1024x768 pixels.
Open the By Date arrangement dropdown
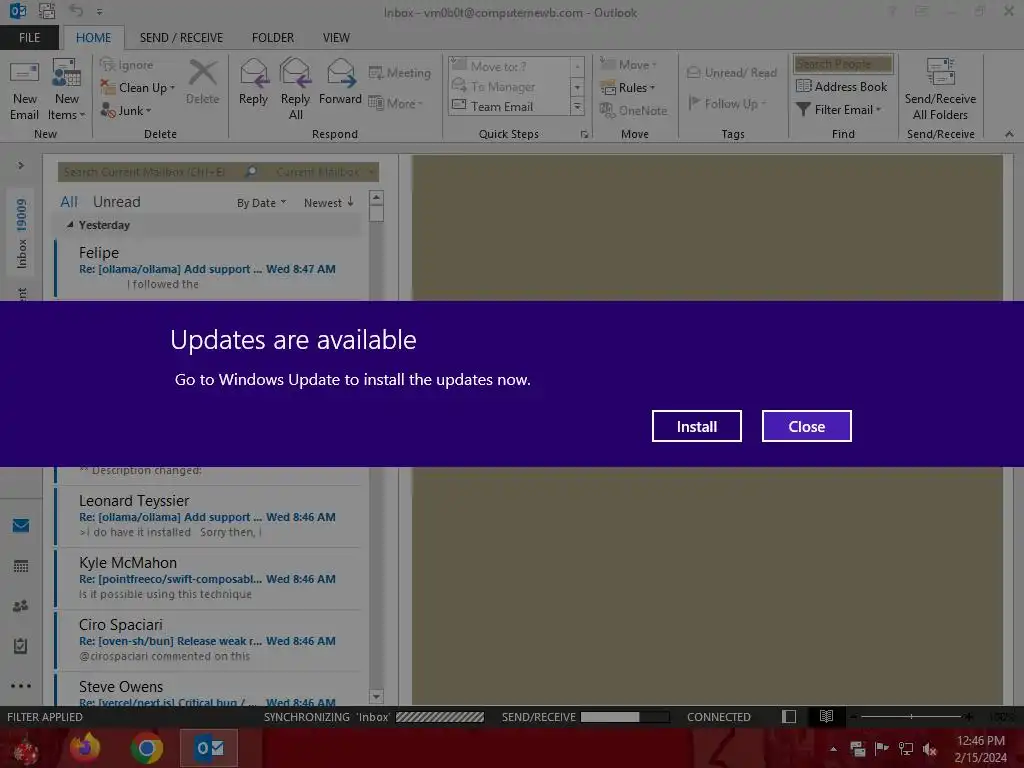tap(261, 202)
